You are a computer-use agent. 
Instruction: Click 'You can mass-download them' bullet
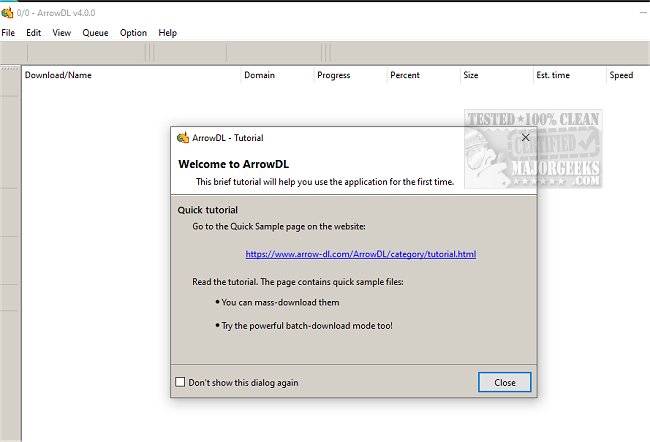tap(277, 302)
